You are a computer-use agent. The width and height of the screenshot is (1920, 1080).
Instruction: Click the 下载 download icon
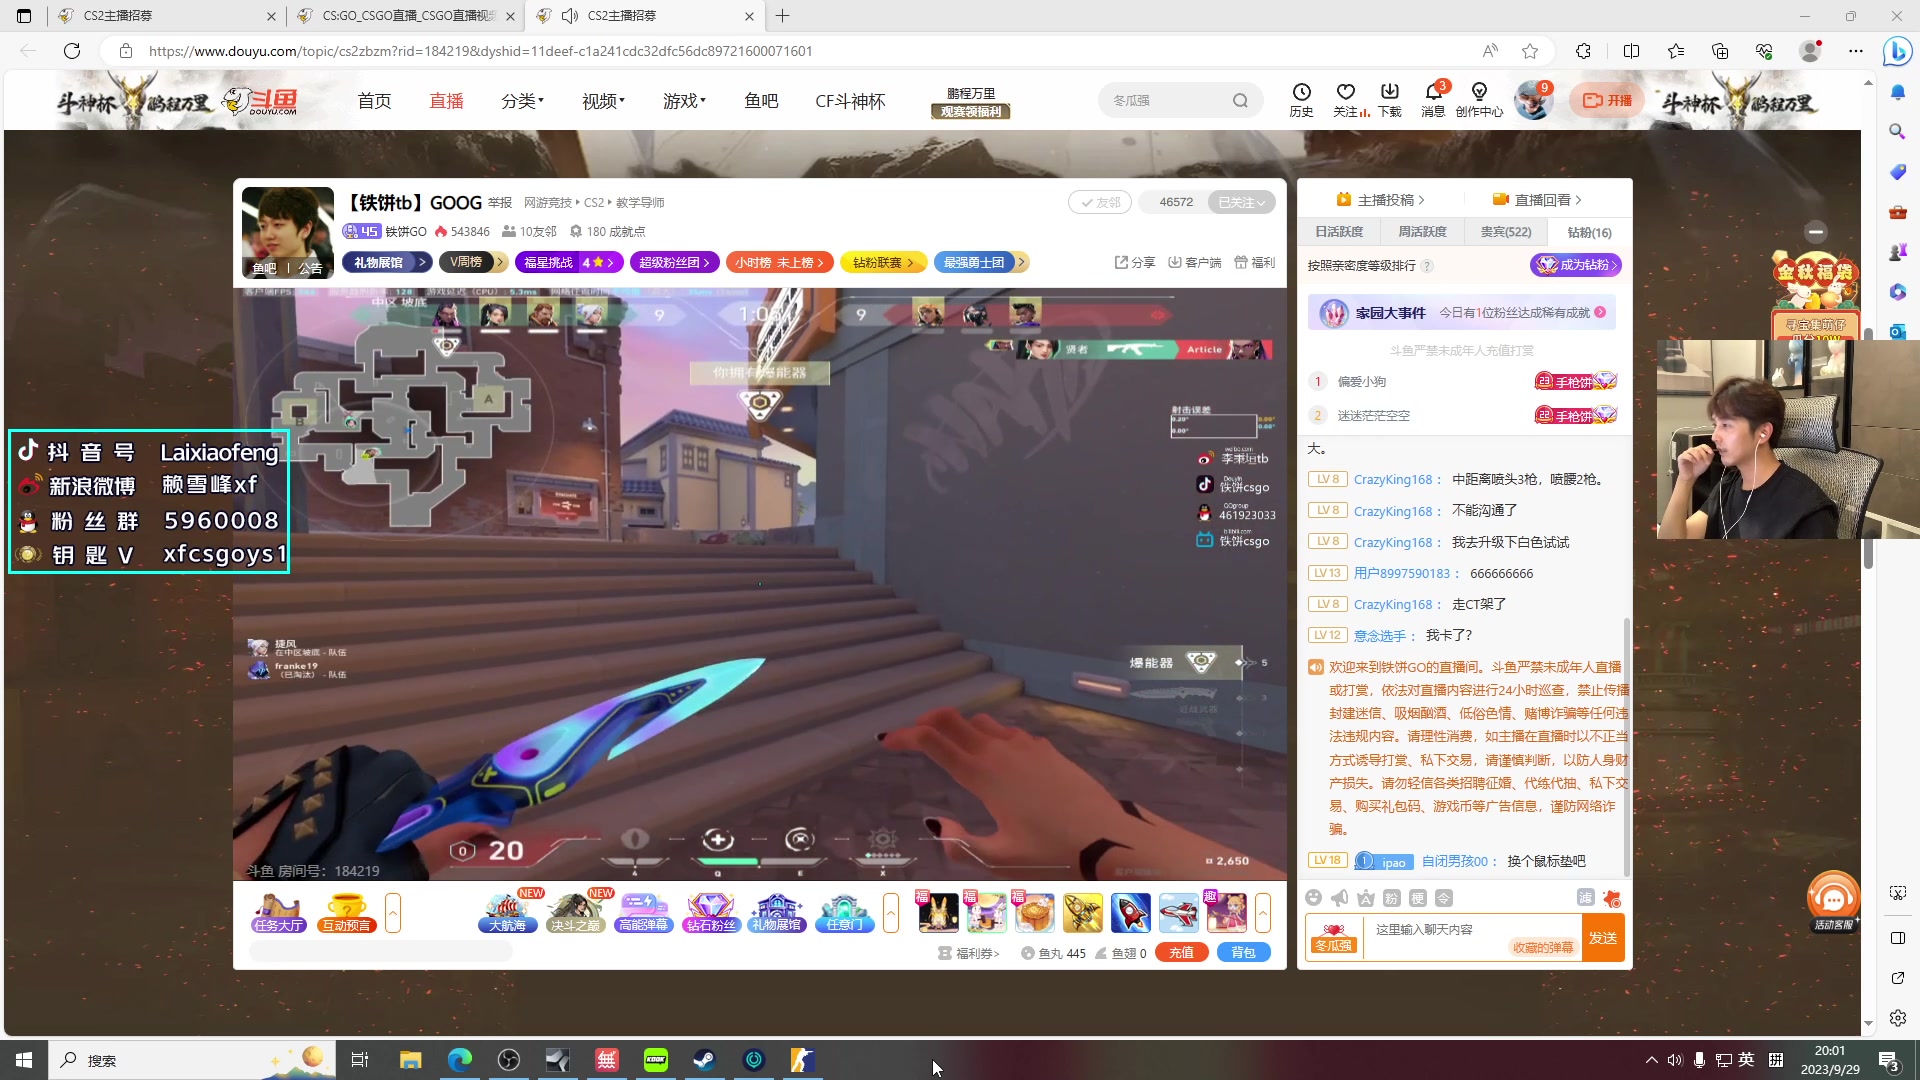[1389, 100]
